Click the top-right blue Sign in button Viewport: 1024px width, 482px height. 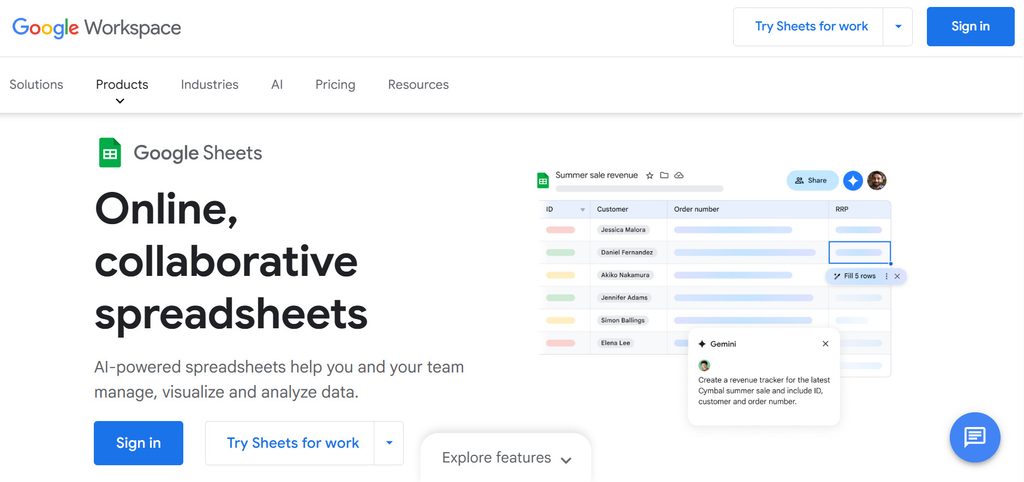click(970, 27)
